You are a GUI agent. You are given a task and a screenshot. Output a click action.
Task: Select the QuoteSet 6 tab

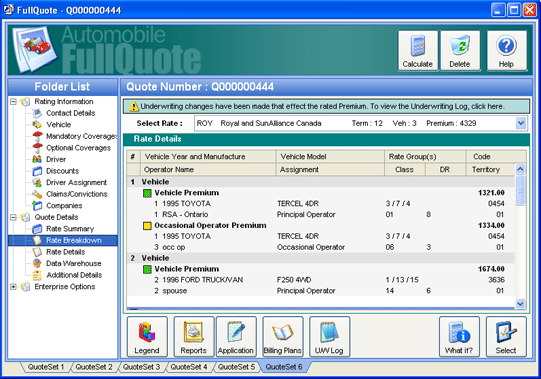pyautogui.click(x=284, y=367)
